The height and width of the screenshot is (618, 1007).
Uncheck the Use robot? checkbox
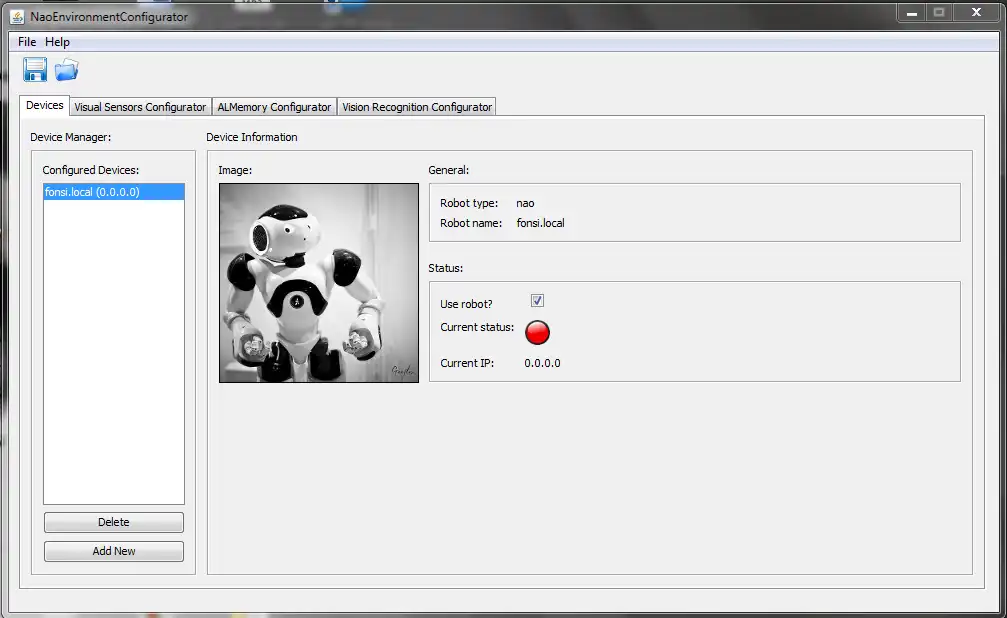(x=538, y=301)
